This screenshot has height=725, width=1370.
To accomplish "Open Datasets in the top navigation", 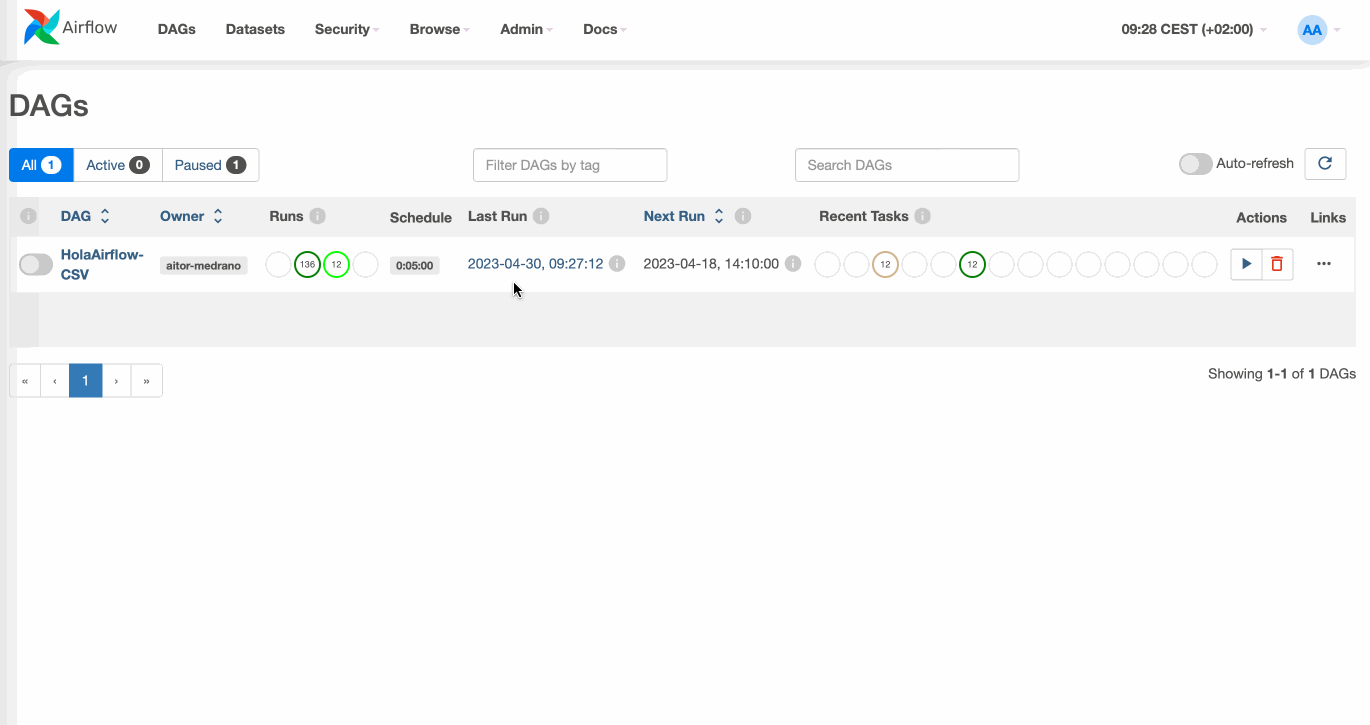I will tap(255, 30).
